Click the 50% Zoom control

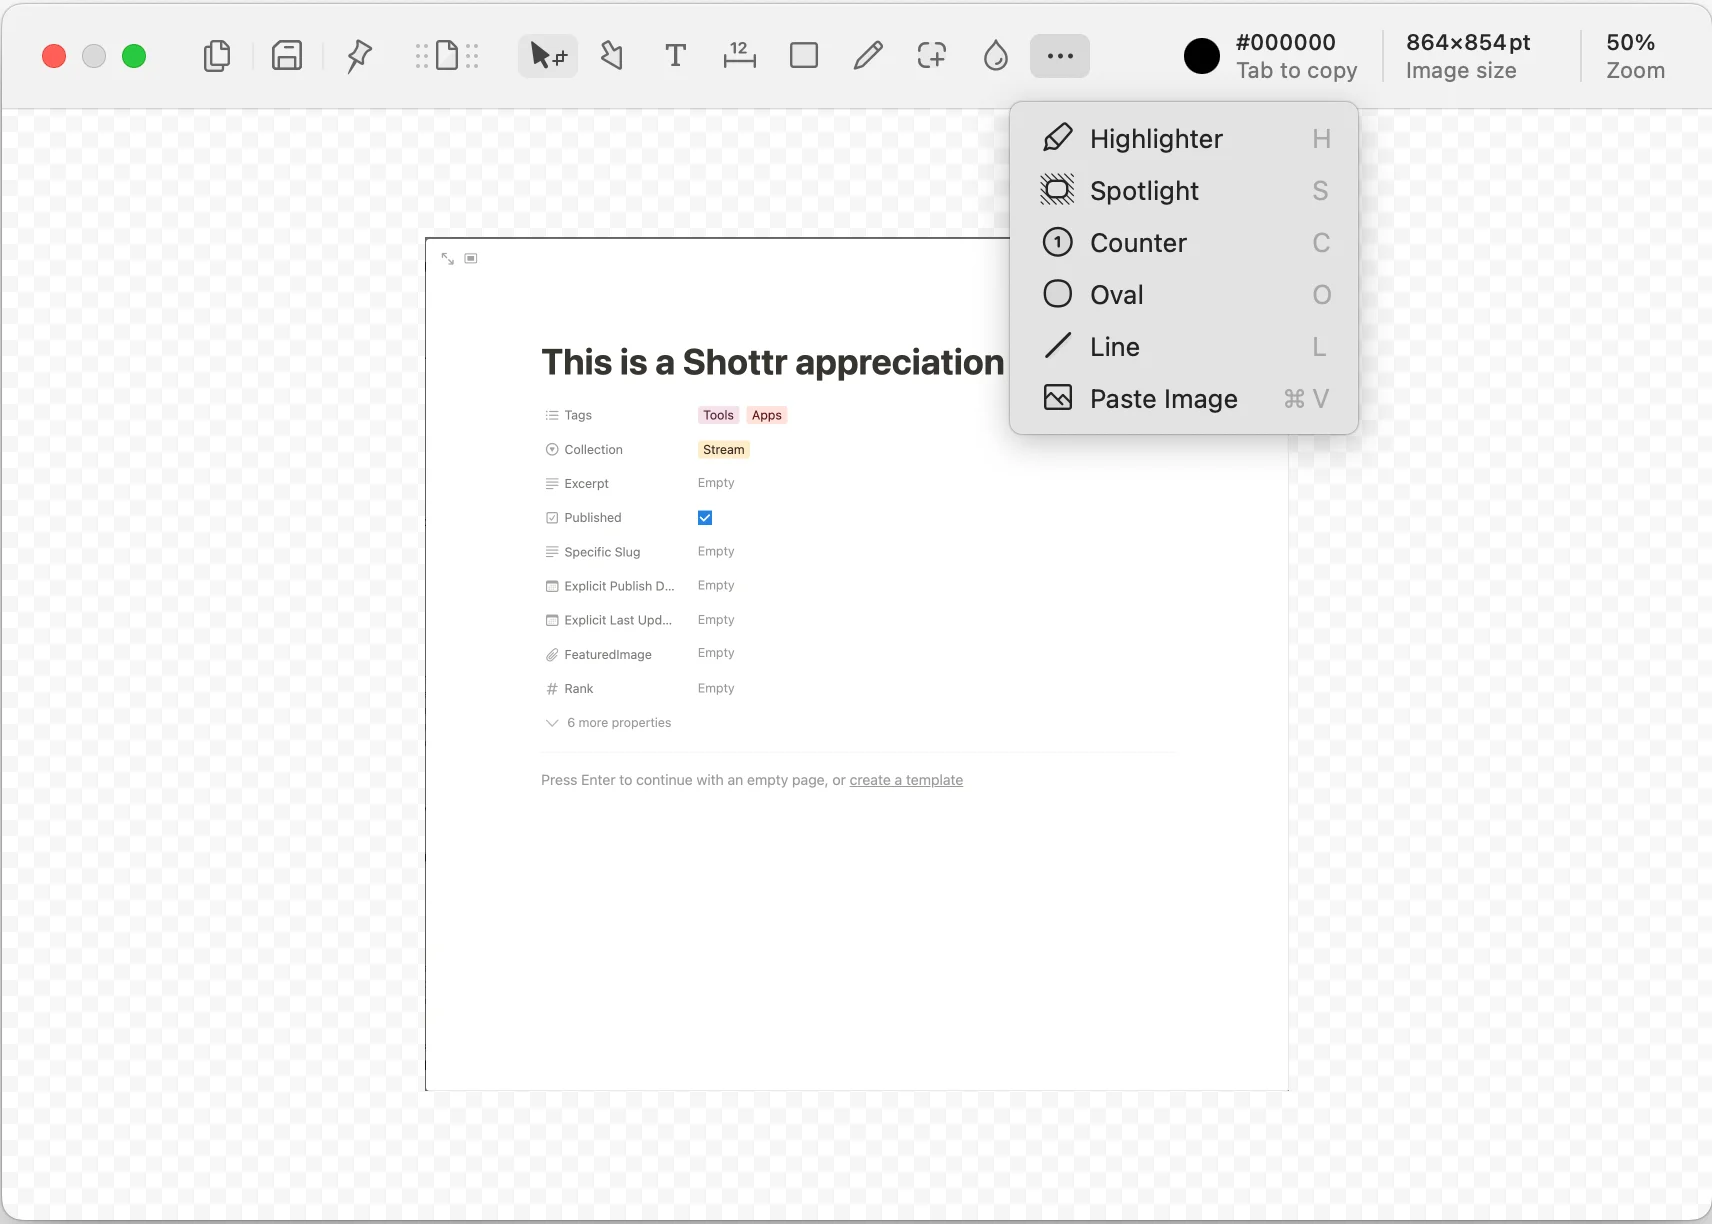click(1634, 56)
